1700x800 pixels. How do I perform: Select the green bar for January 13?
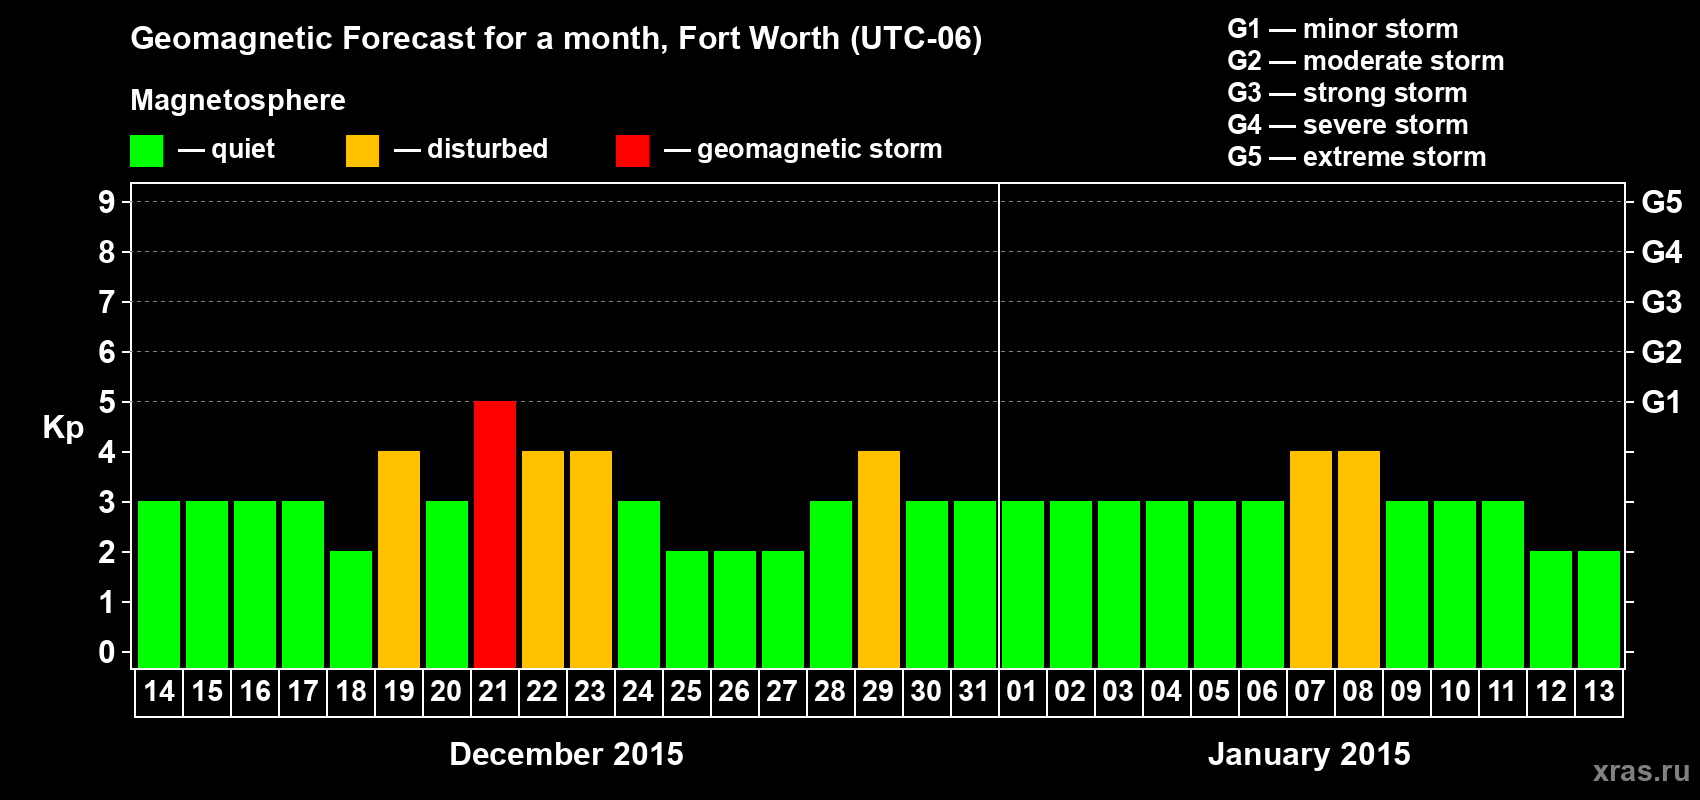click(x=1599, y=609)
